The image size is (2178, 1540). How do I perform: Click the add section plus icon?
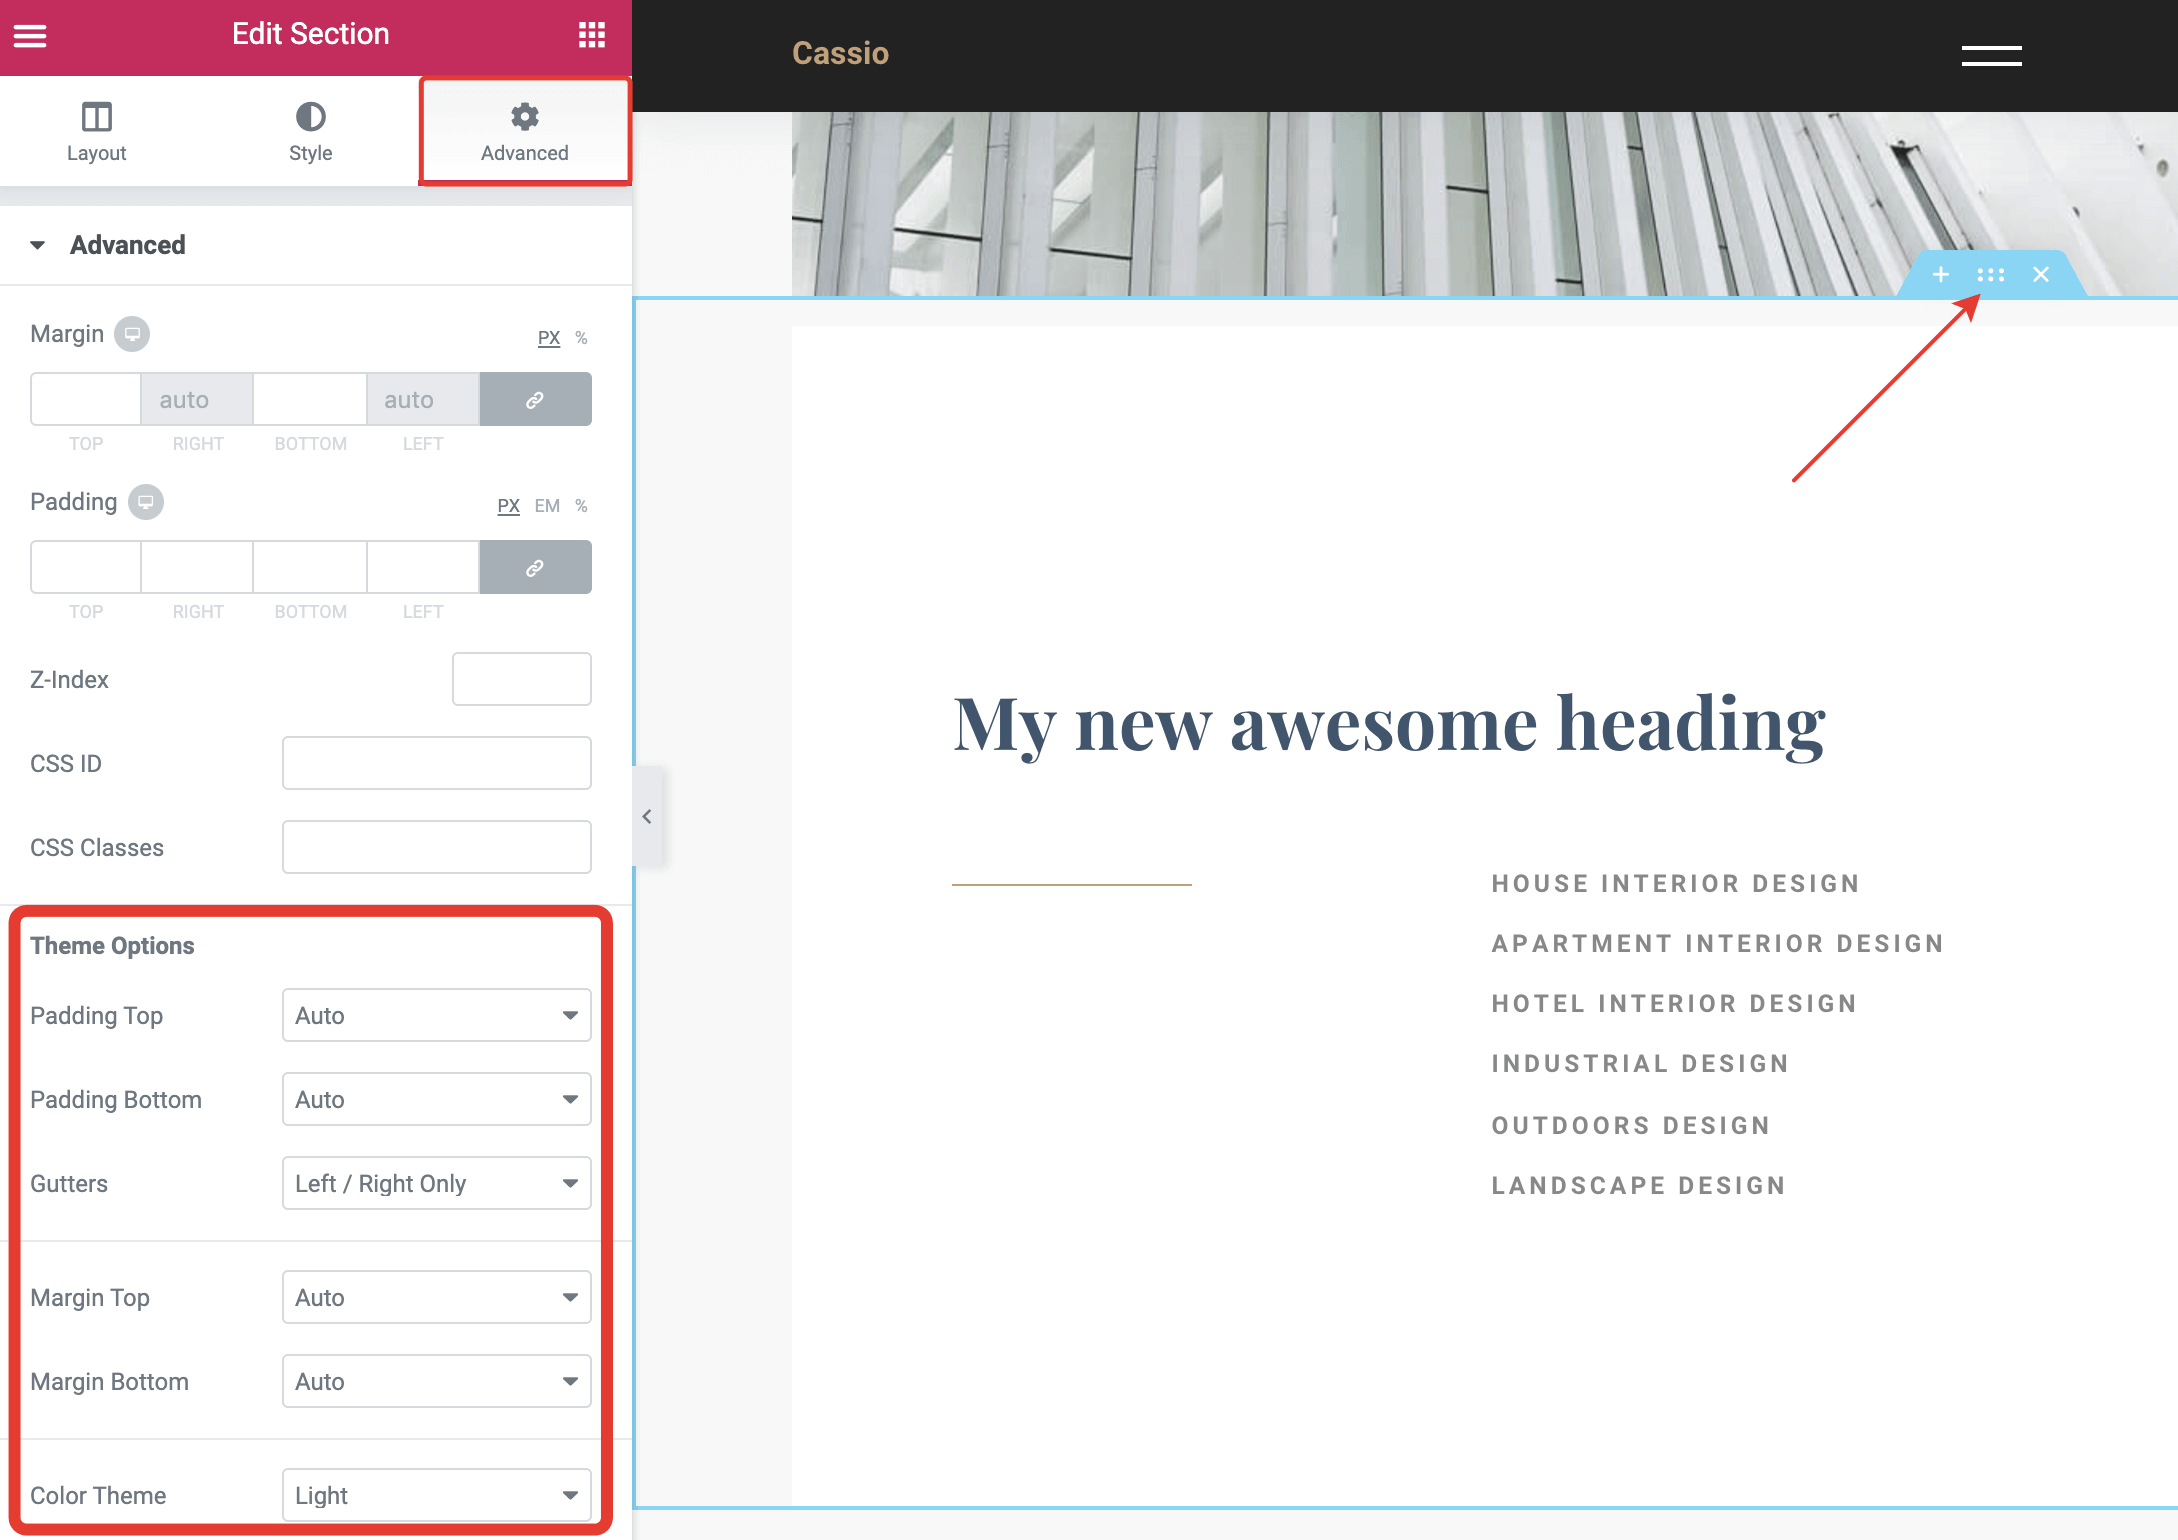coord(1941,274)
